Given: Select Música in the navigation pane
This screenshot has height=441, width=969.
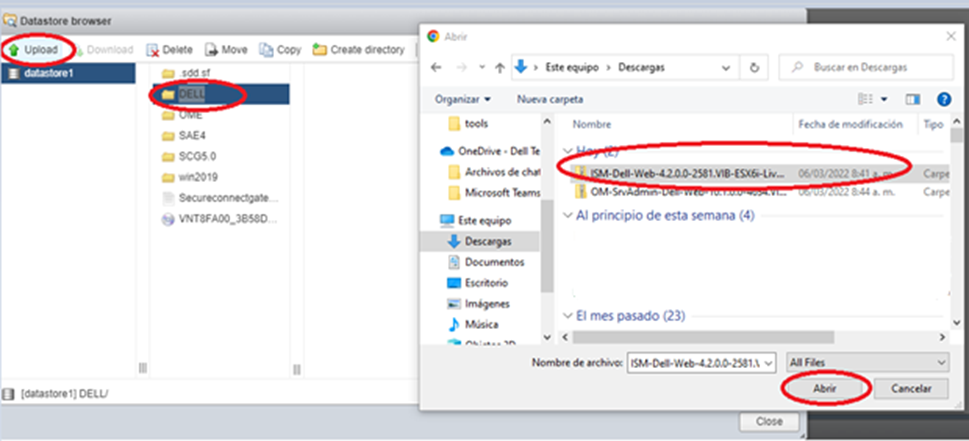Looking at the screenshot, I should [473, 324].
